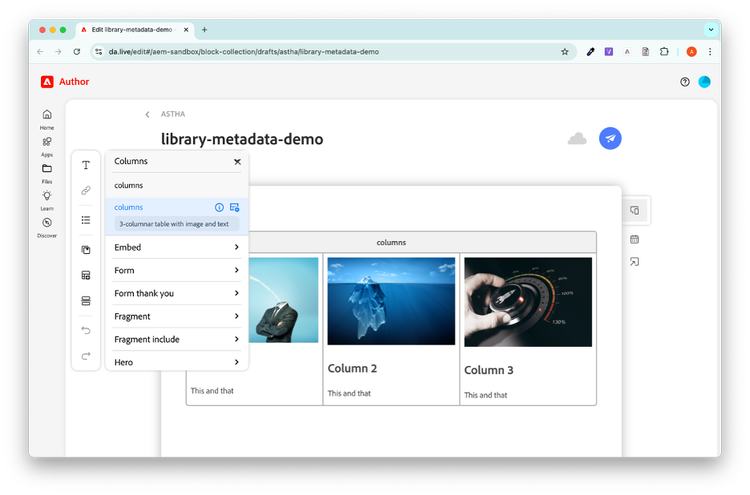Expand the Fragment block group
The height and width of the screenshot is (495, 750).
pos(176,316)
